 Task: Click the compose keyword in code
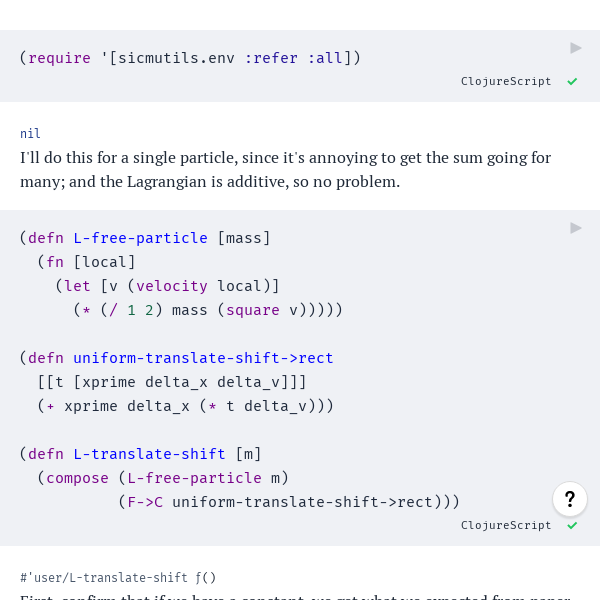[77, 478]
